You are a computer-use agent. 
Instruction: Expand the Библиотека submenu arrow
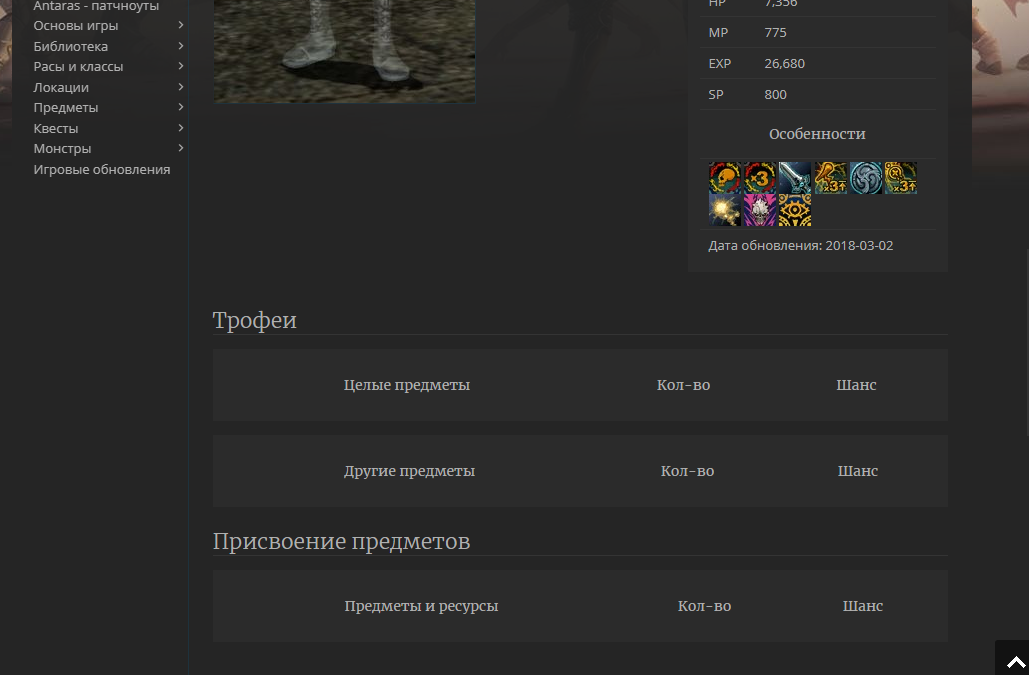pos(181,46)
